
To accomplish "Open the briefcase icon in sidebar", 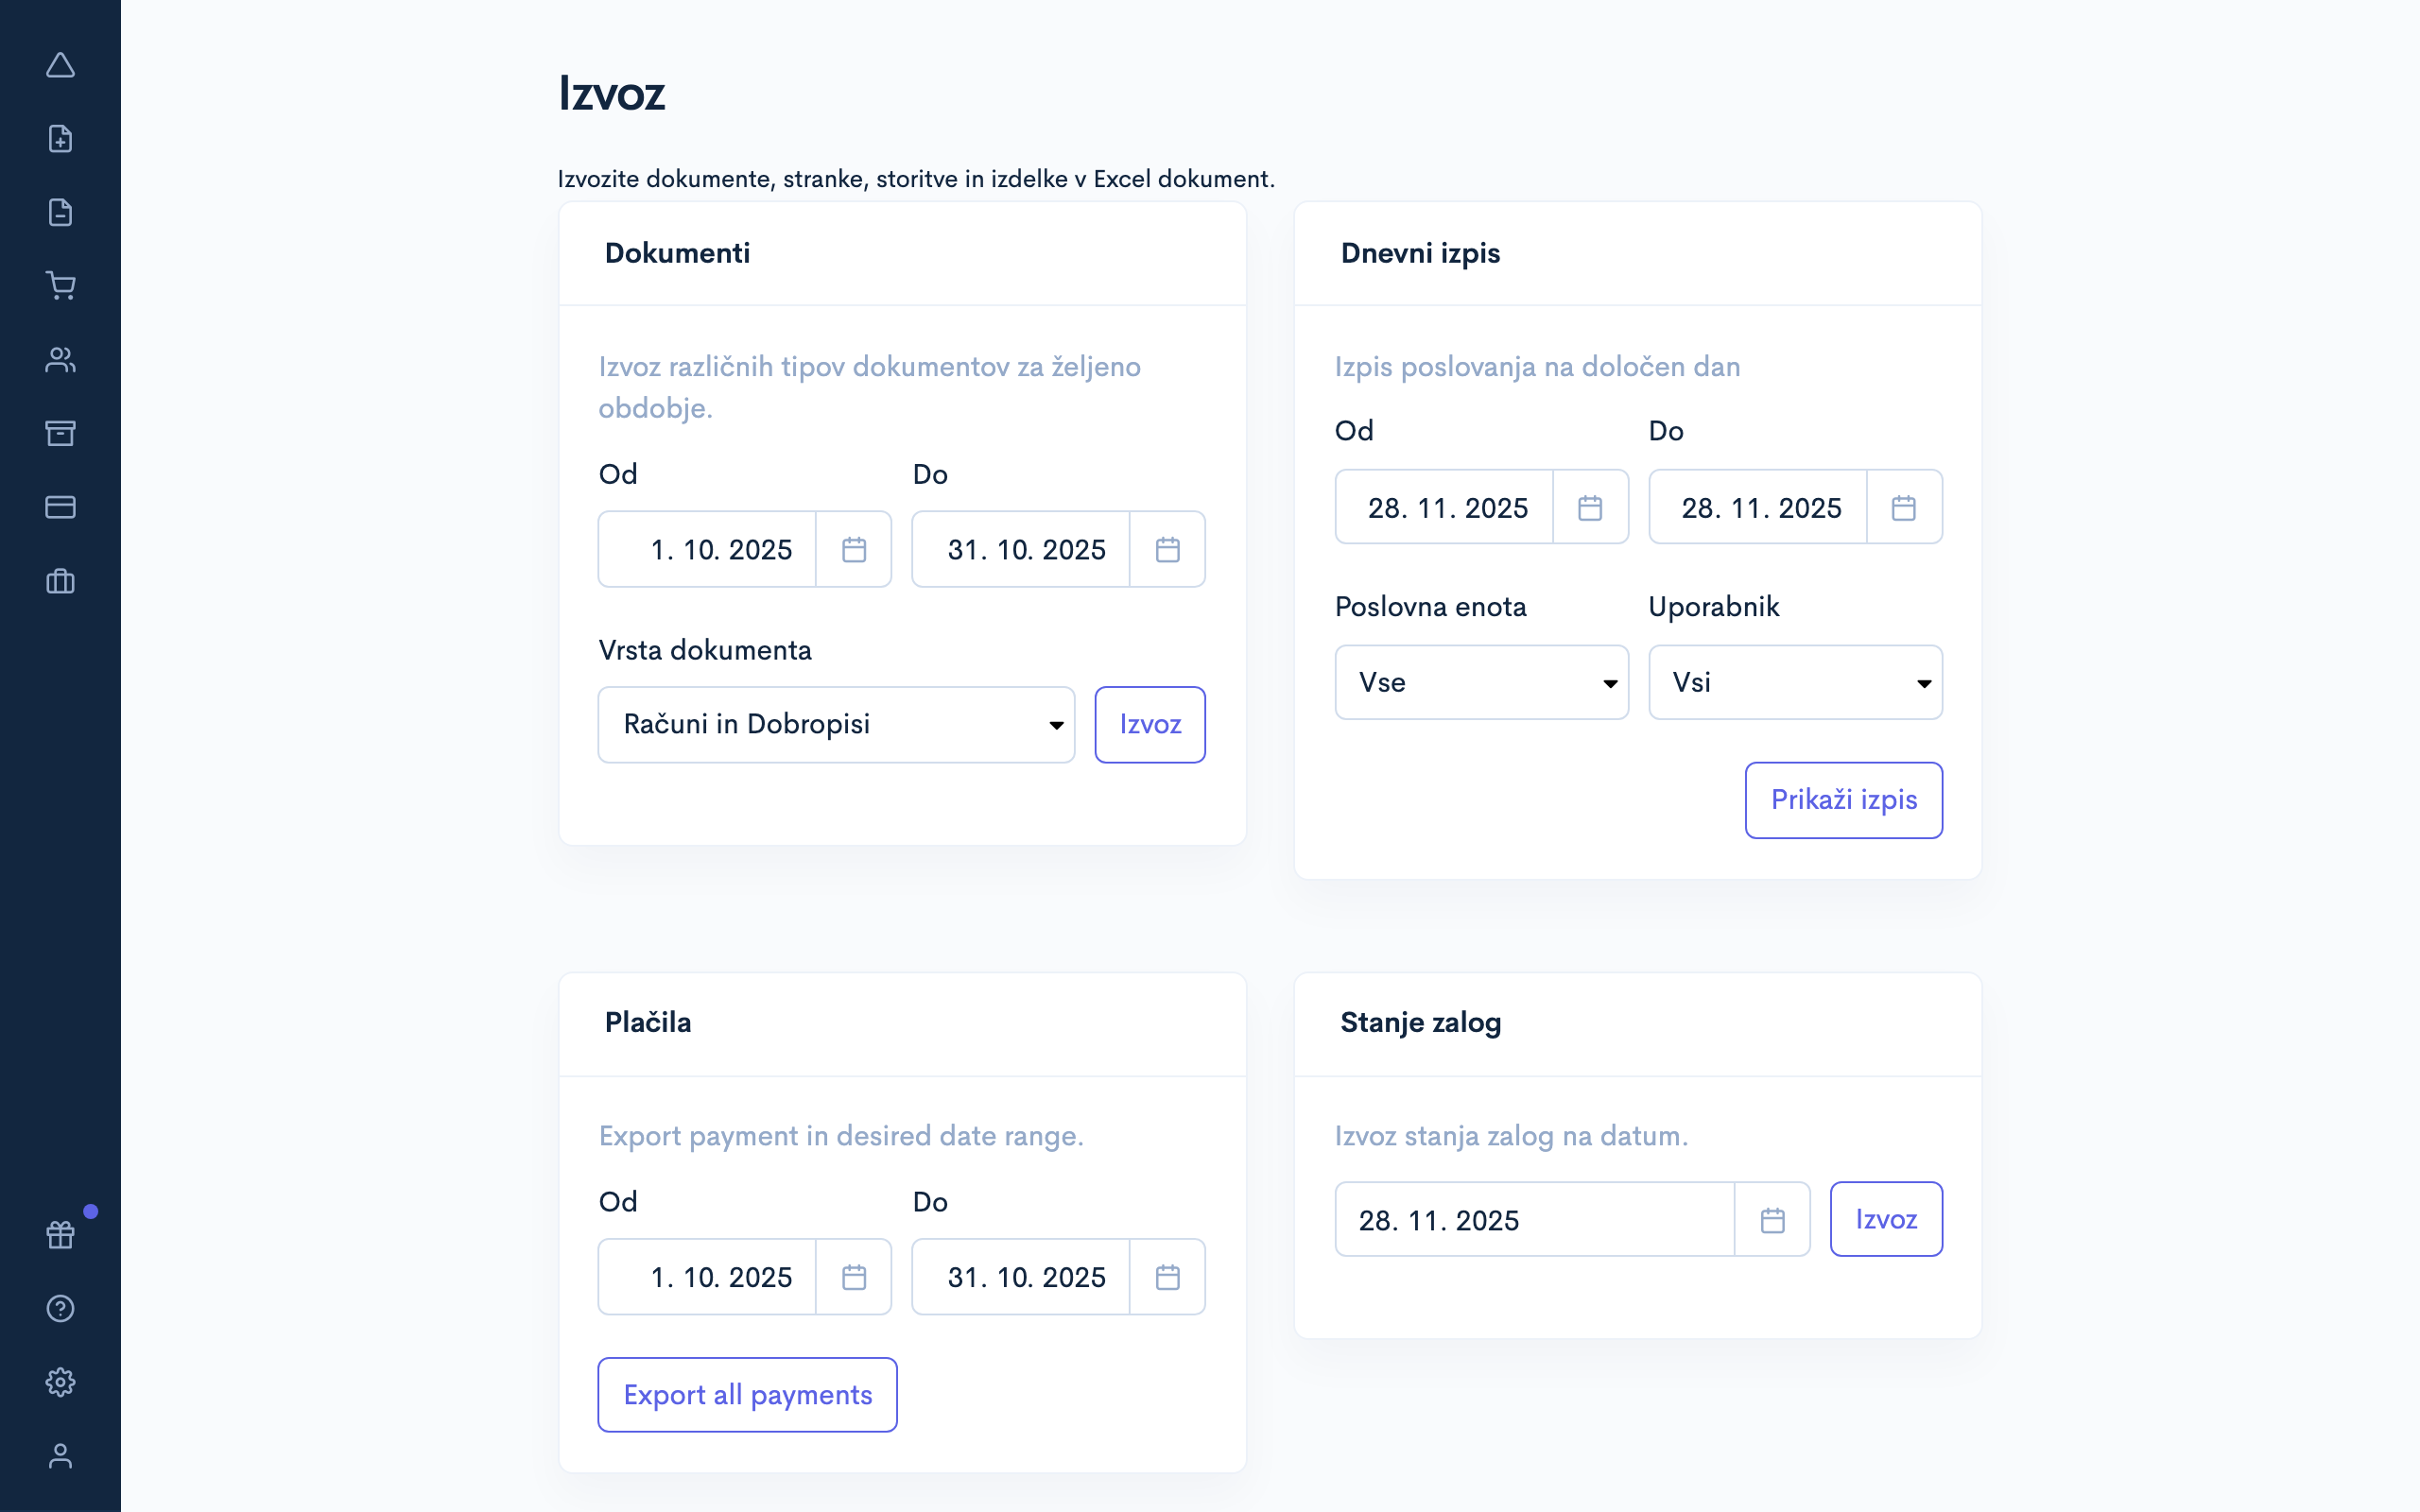I will 60,581.
